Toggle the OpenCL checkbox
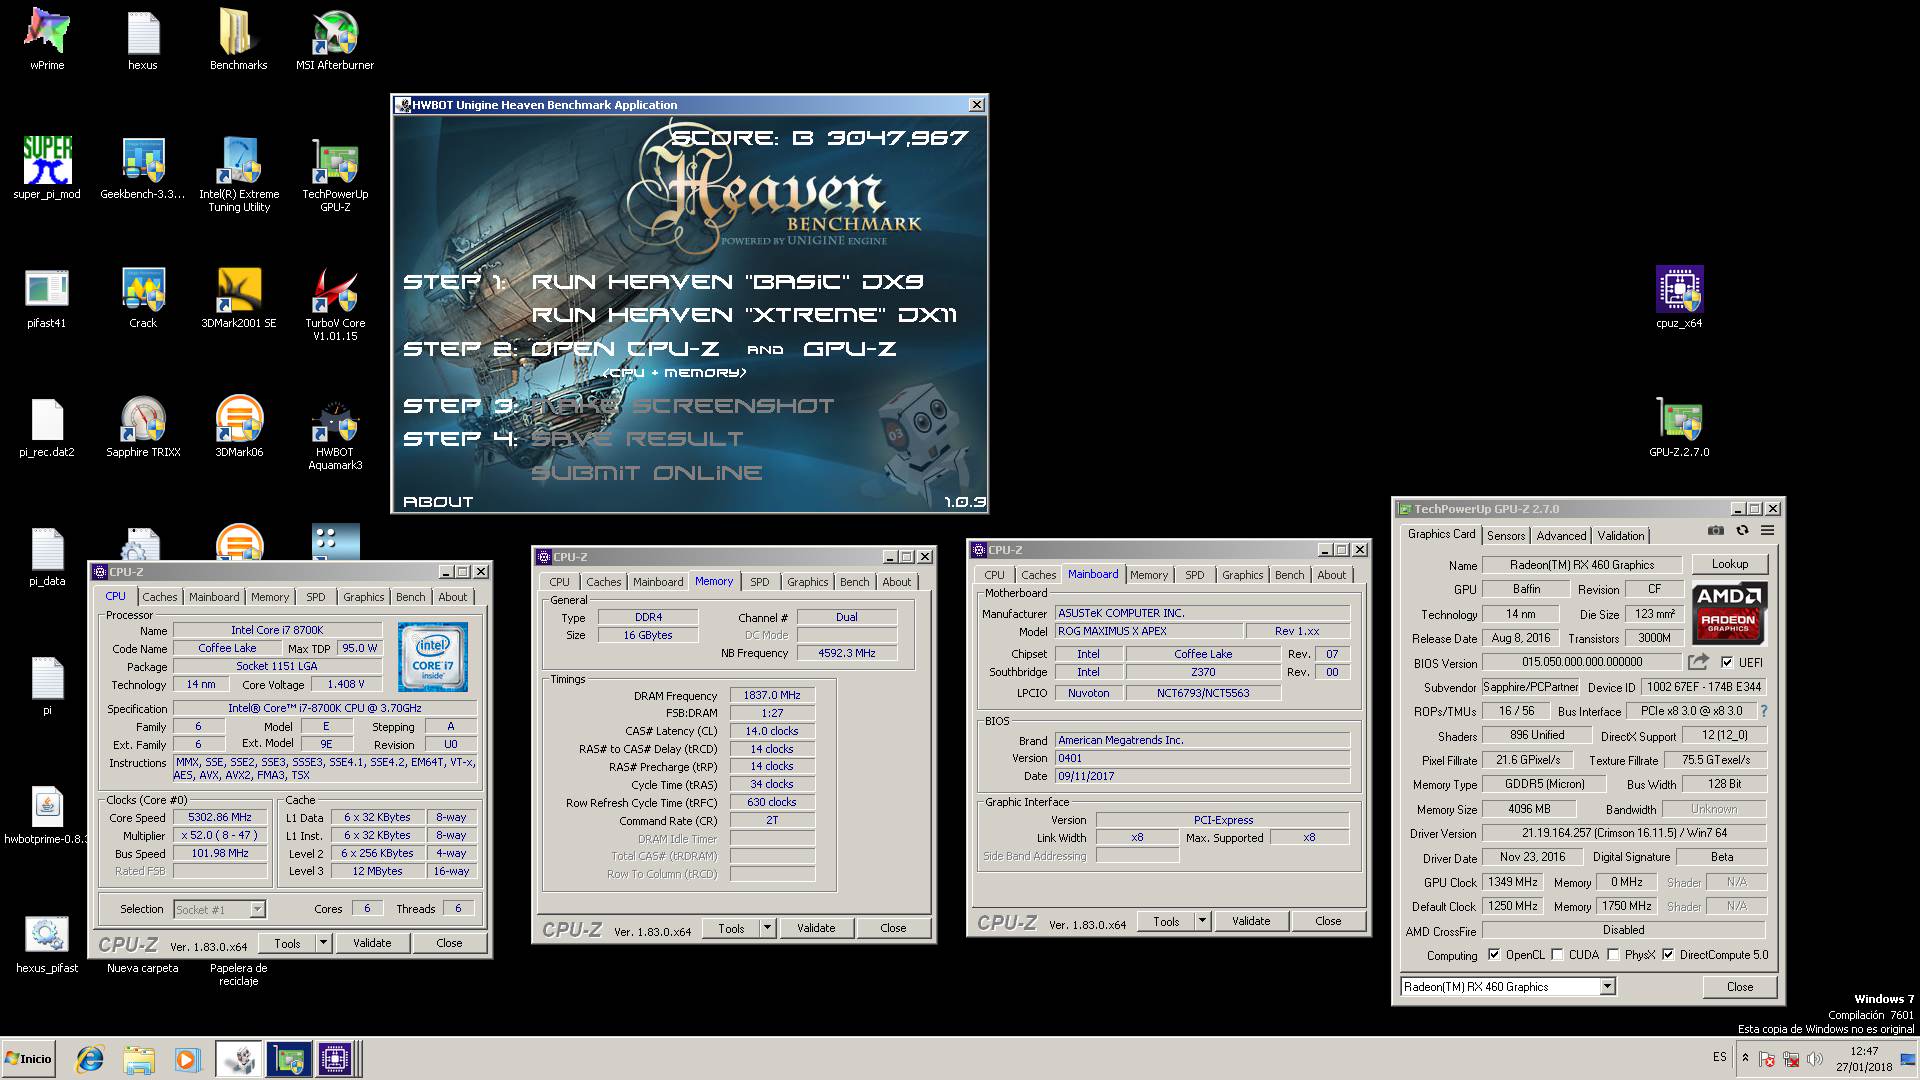 click(x=1494, y=955)
